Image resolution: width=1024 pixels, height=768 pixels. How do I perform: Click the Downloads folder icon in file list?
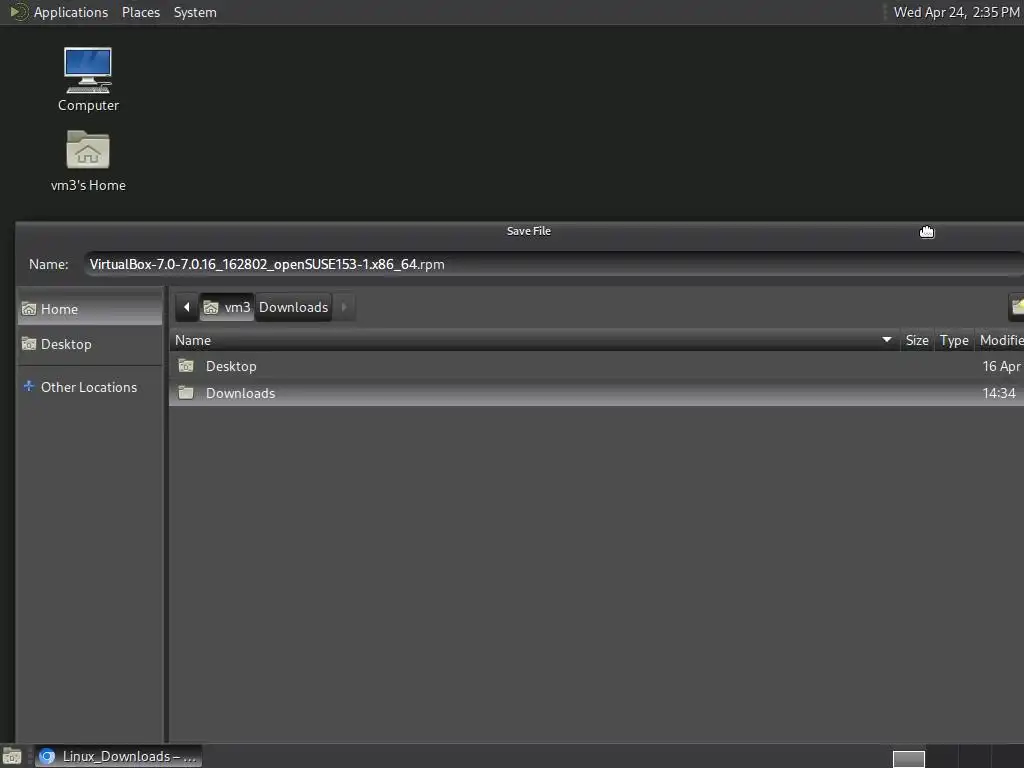(186, 392)
